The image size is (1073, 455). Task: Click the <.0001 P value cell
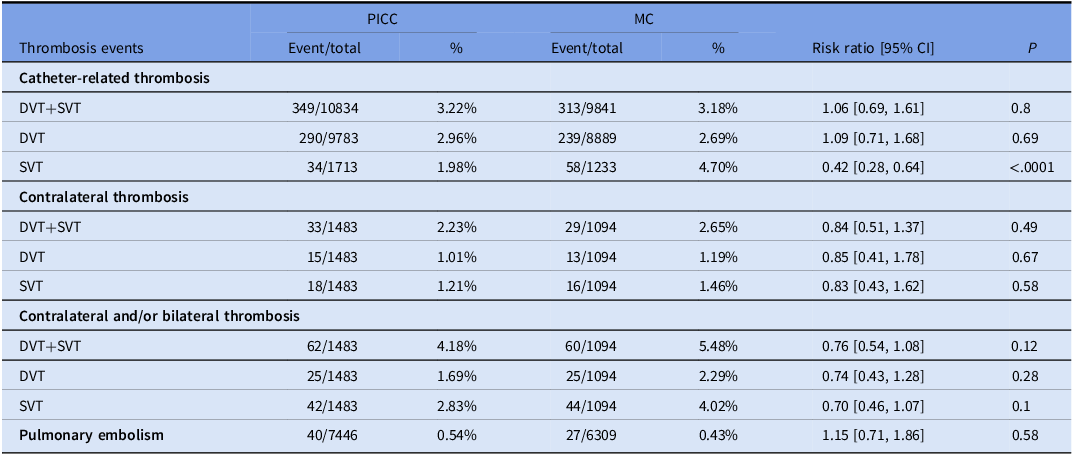pos(1033,166)
